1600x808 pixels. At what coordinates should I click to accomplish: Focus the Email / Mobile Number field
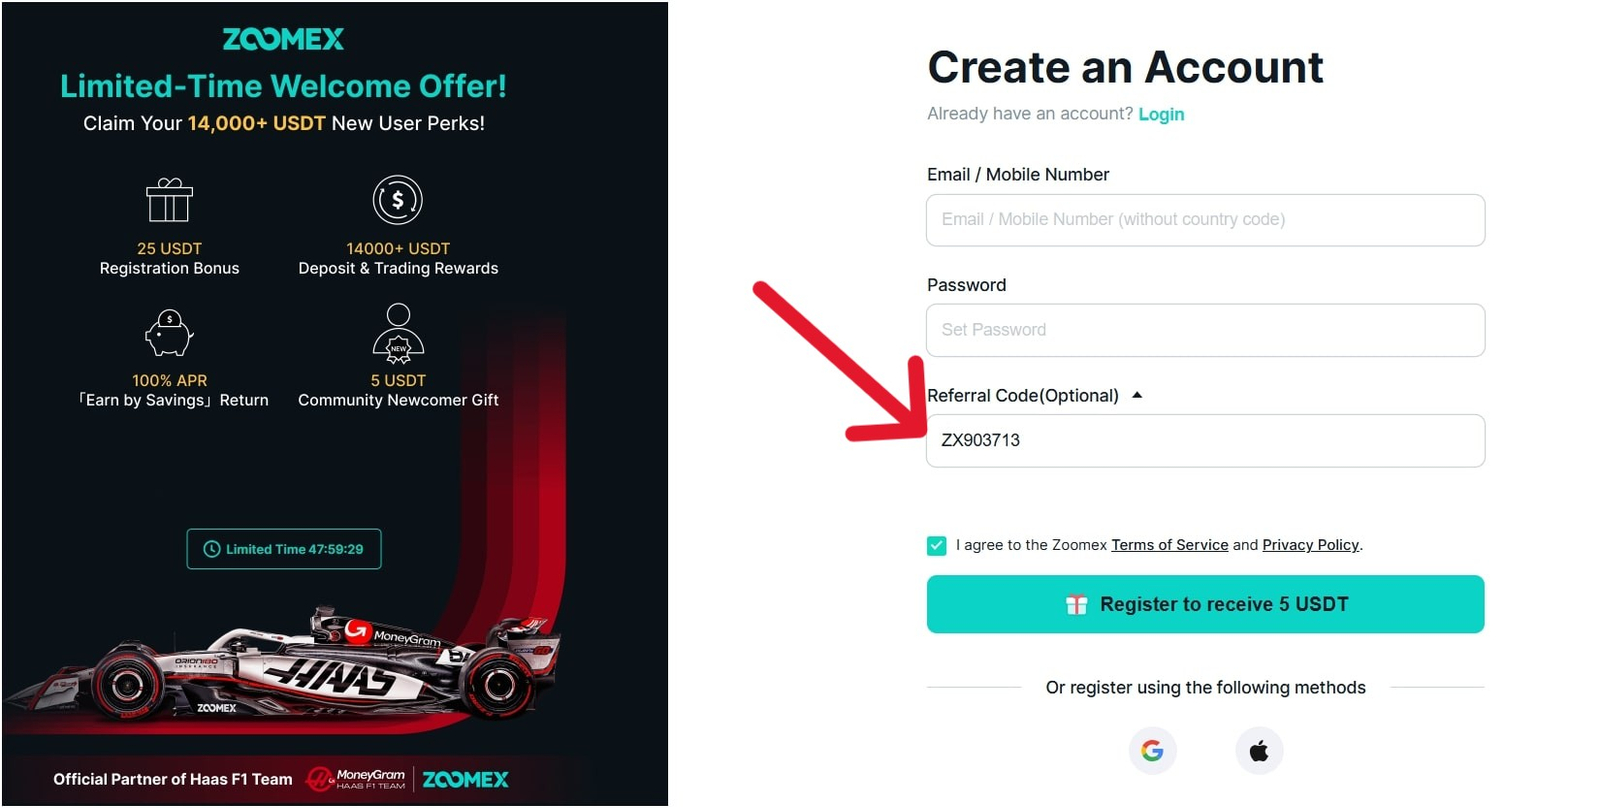[x=1205, y=220]
